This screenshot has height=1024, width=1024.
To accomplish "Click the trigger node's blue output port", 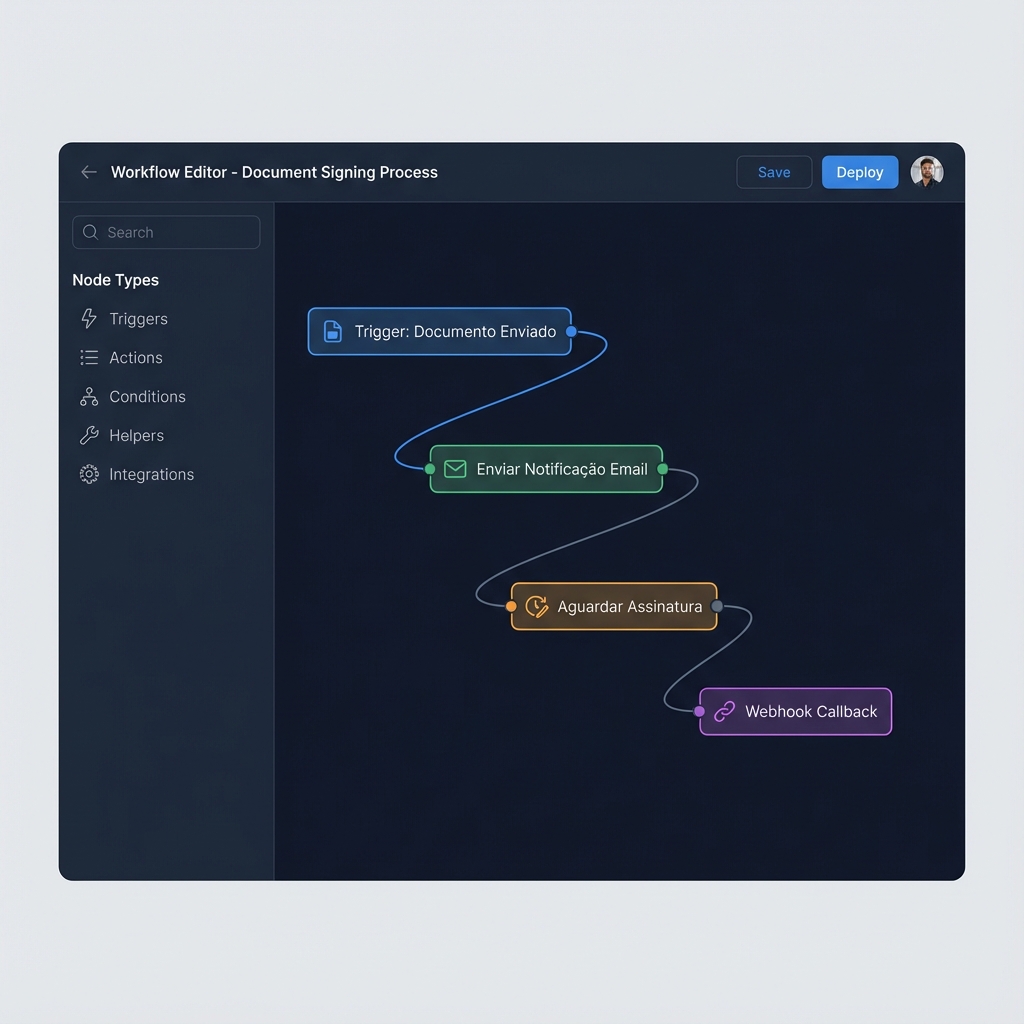I will [571, 332].
